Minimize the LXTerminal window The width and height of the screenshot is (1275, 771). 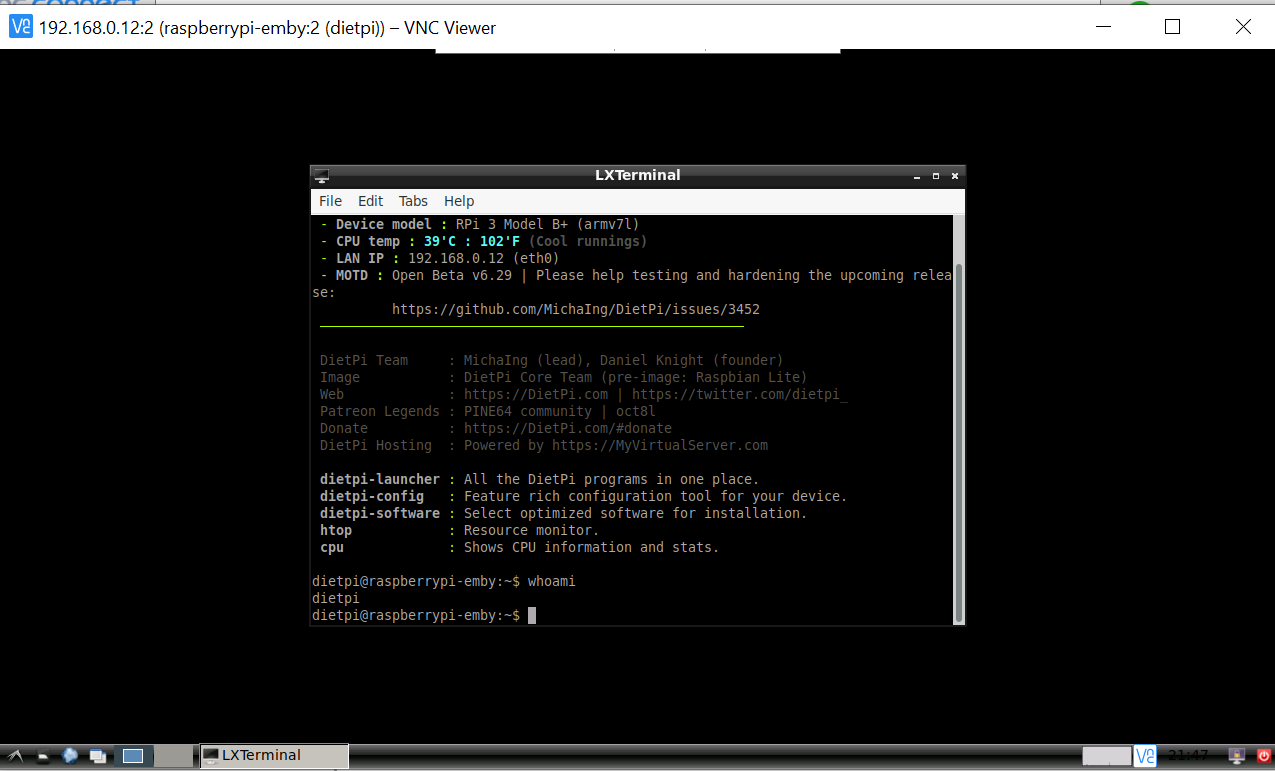click(x=916, y=176)
